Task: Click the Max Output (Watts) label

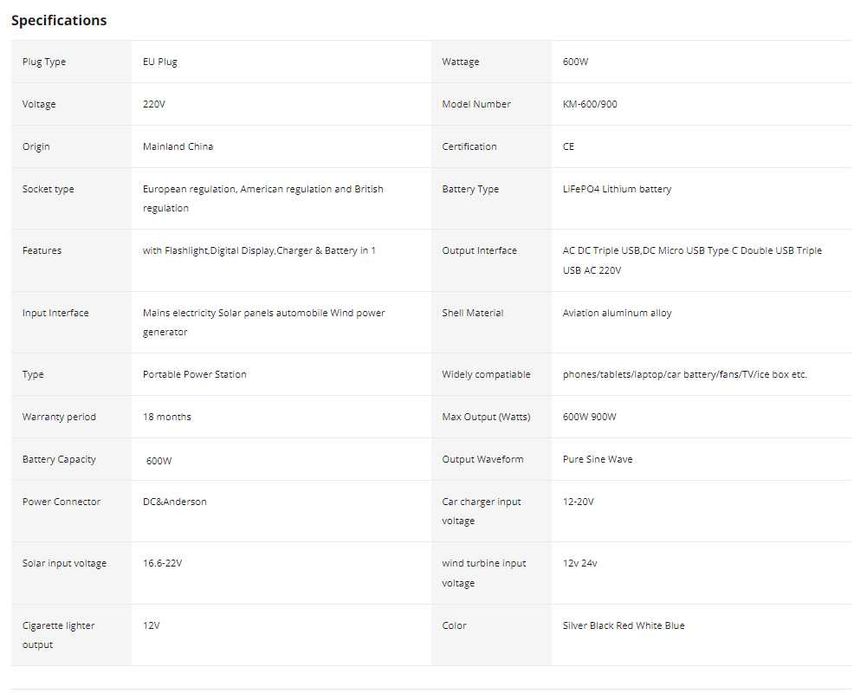Action: tap(486, 417)
